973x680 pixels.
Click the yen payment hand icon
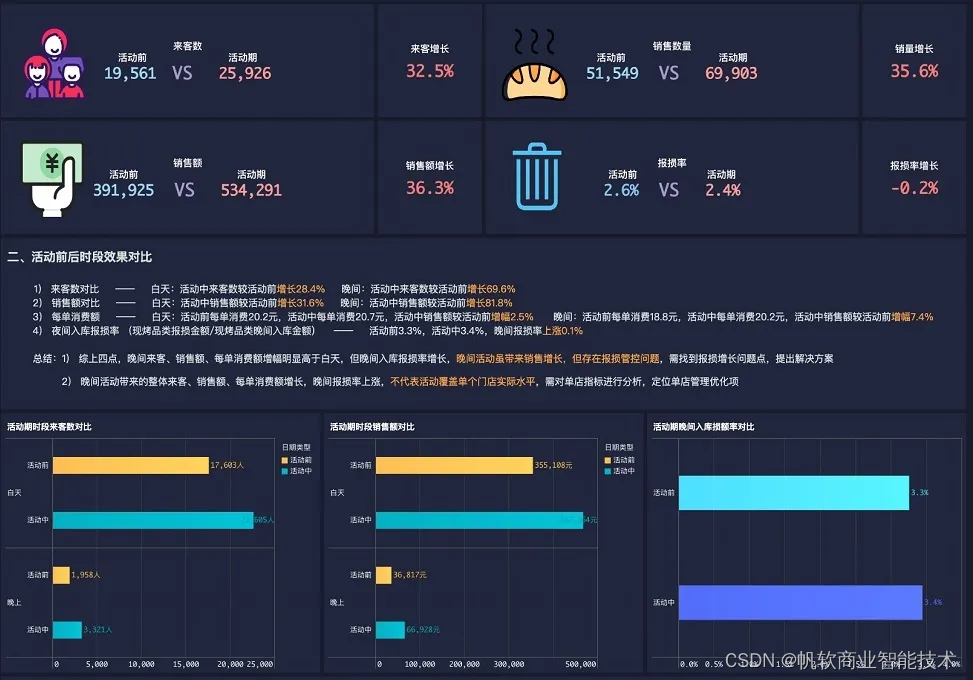(x=52, y=179)
